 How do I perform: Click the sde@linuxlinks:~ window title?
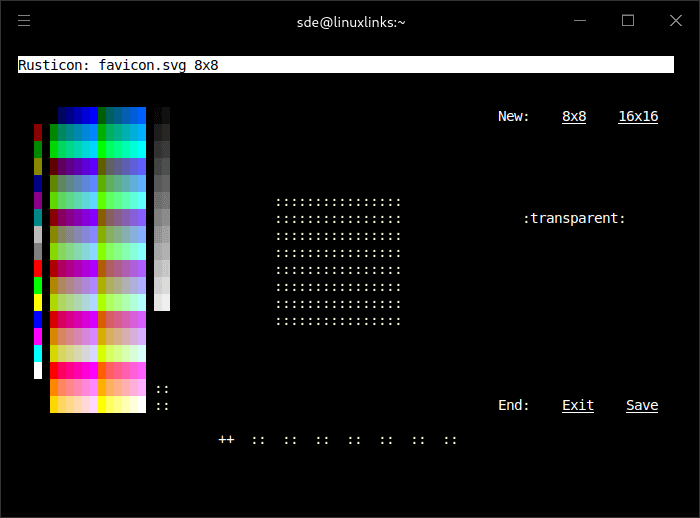[351, 22]
